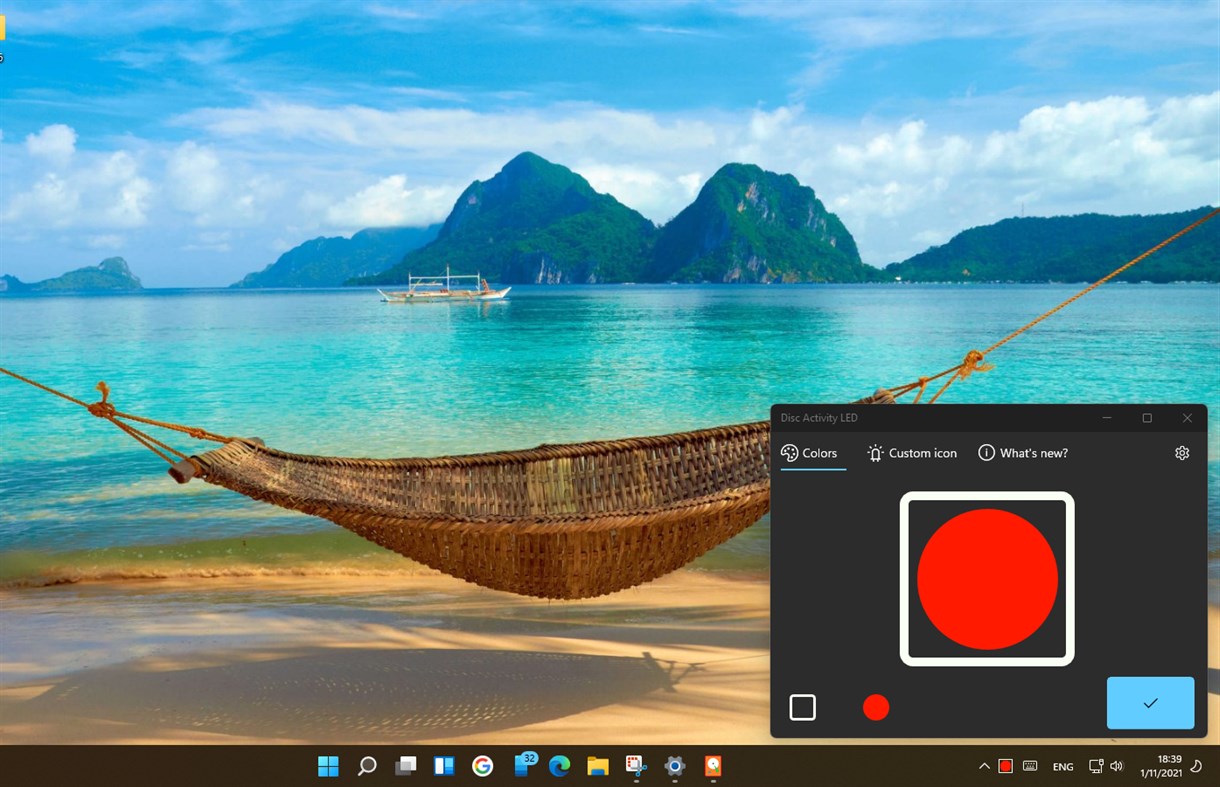Open Windows Settings from the taskbar
Viewport: 1220px width, 787px height.
tap(674, 767)
